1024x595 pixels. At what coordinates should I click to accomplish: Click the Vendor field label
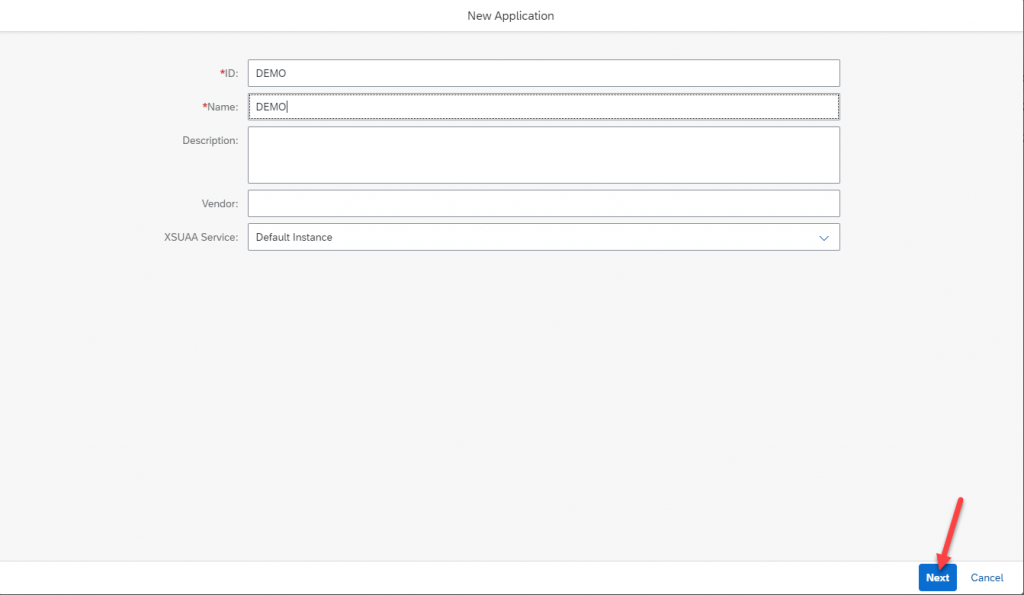point(220,204)
